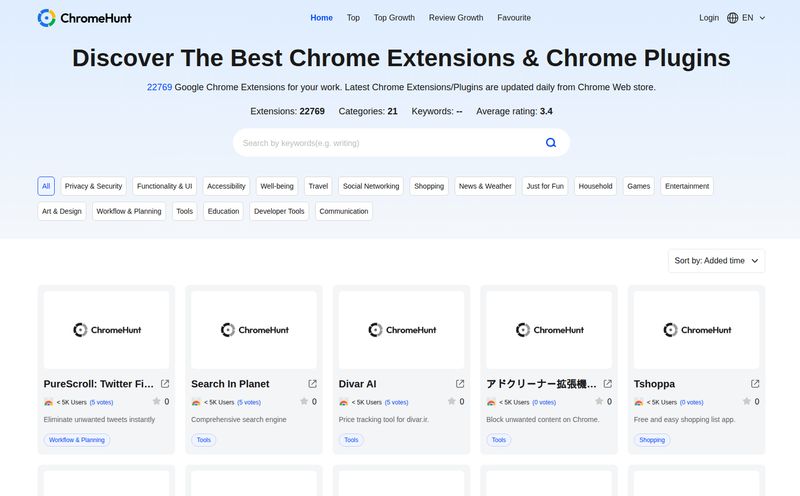Click Tools tag on Divar AI card

(x=351, y=440)
